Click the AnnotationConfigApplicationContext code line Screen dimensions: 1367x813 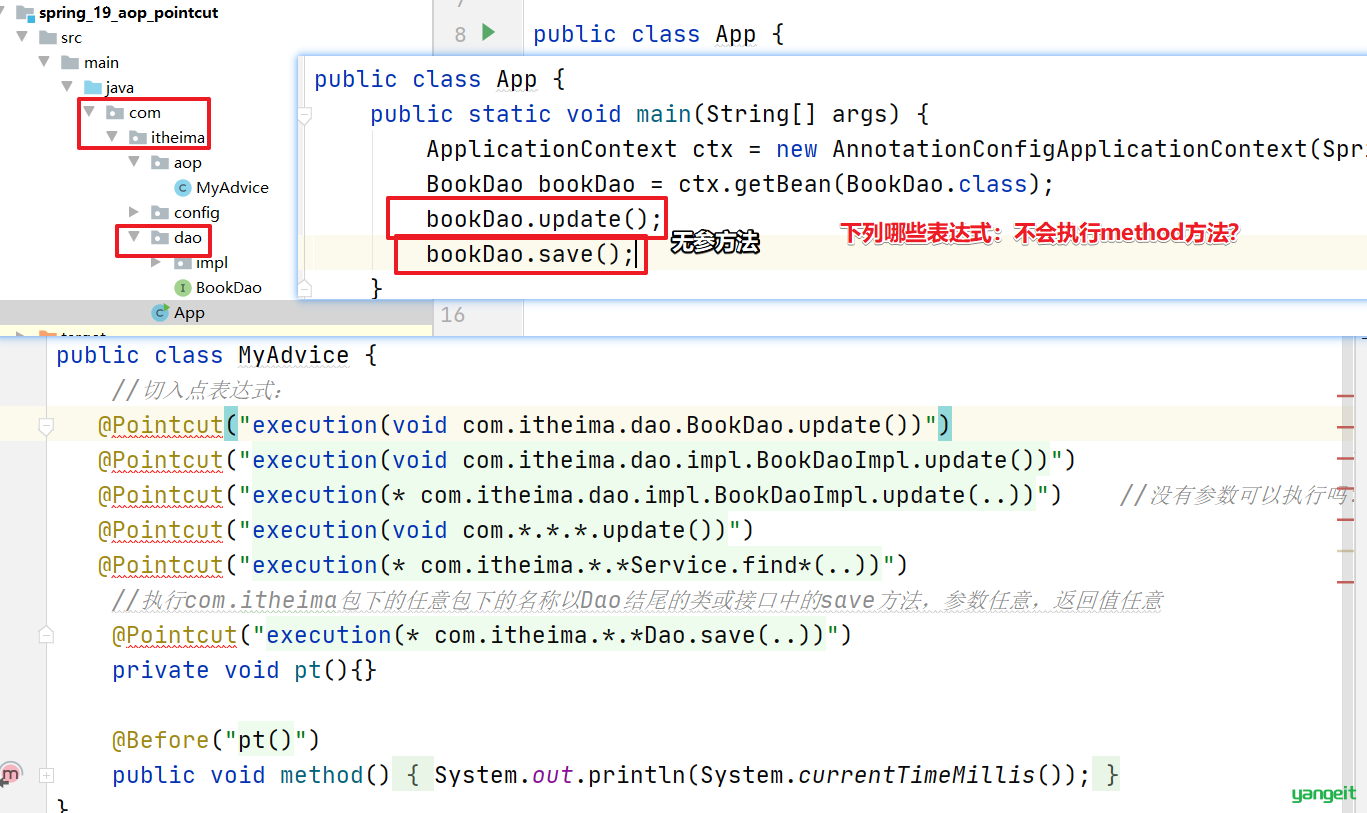[895, 149]
